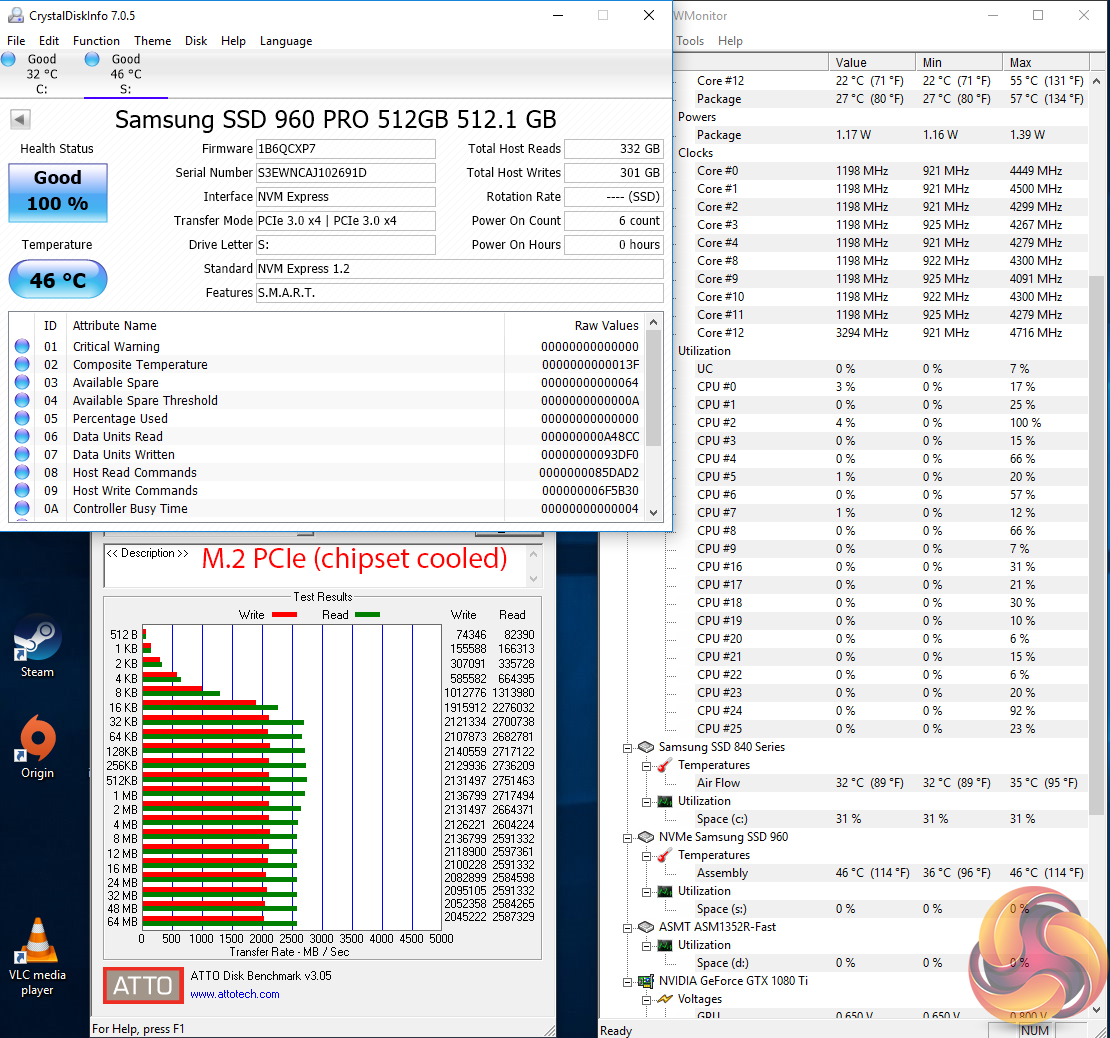This screenshot has width=1110, height=1038.
Task: Click the Serial Number field
Action: click(345, 173)
